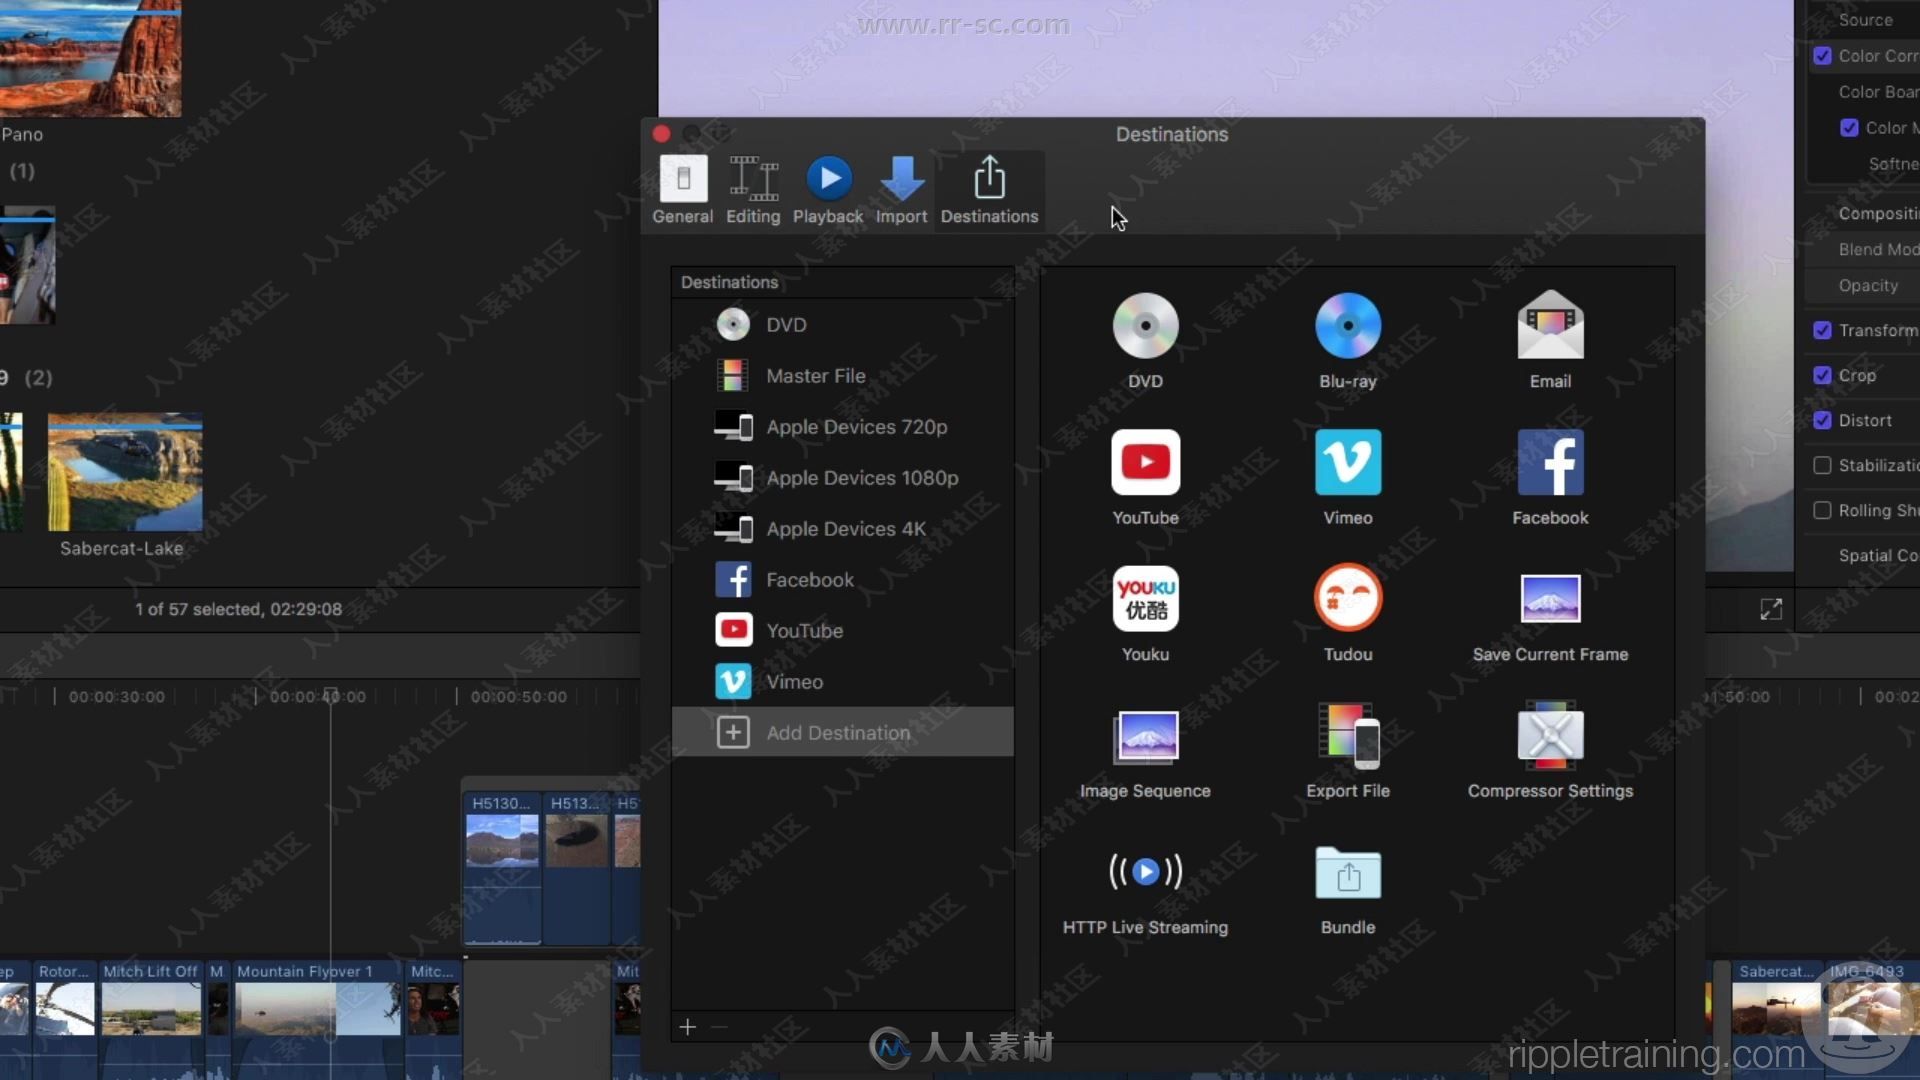
Task: Click the 00:00:30:00 timeline ruler mark
Action: [x=116, y=697]
